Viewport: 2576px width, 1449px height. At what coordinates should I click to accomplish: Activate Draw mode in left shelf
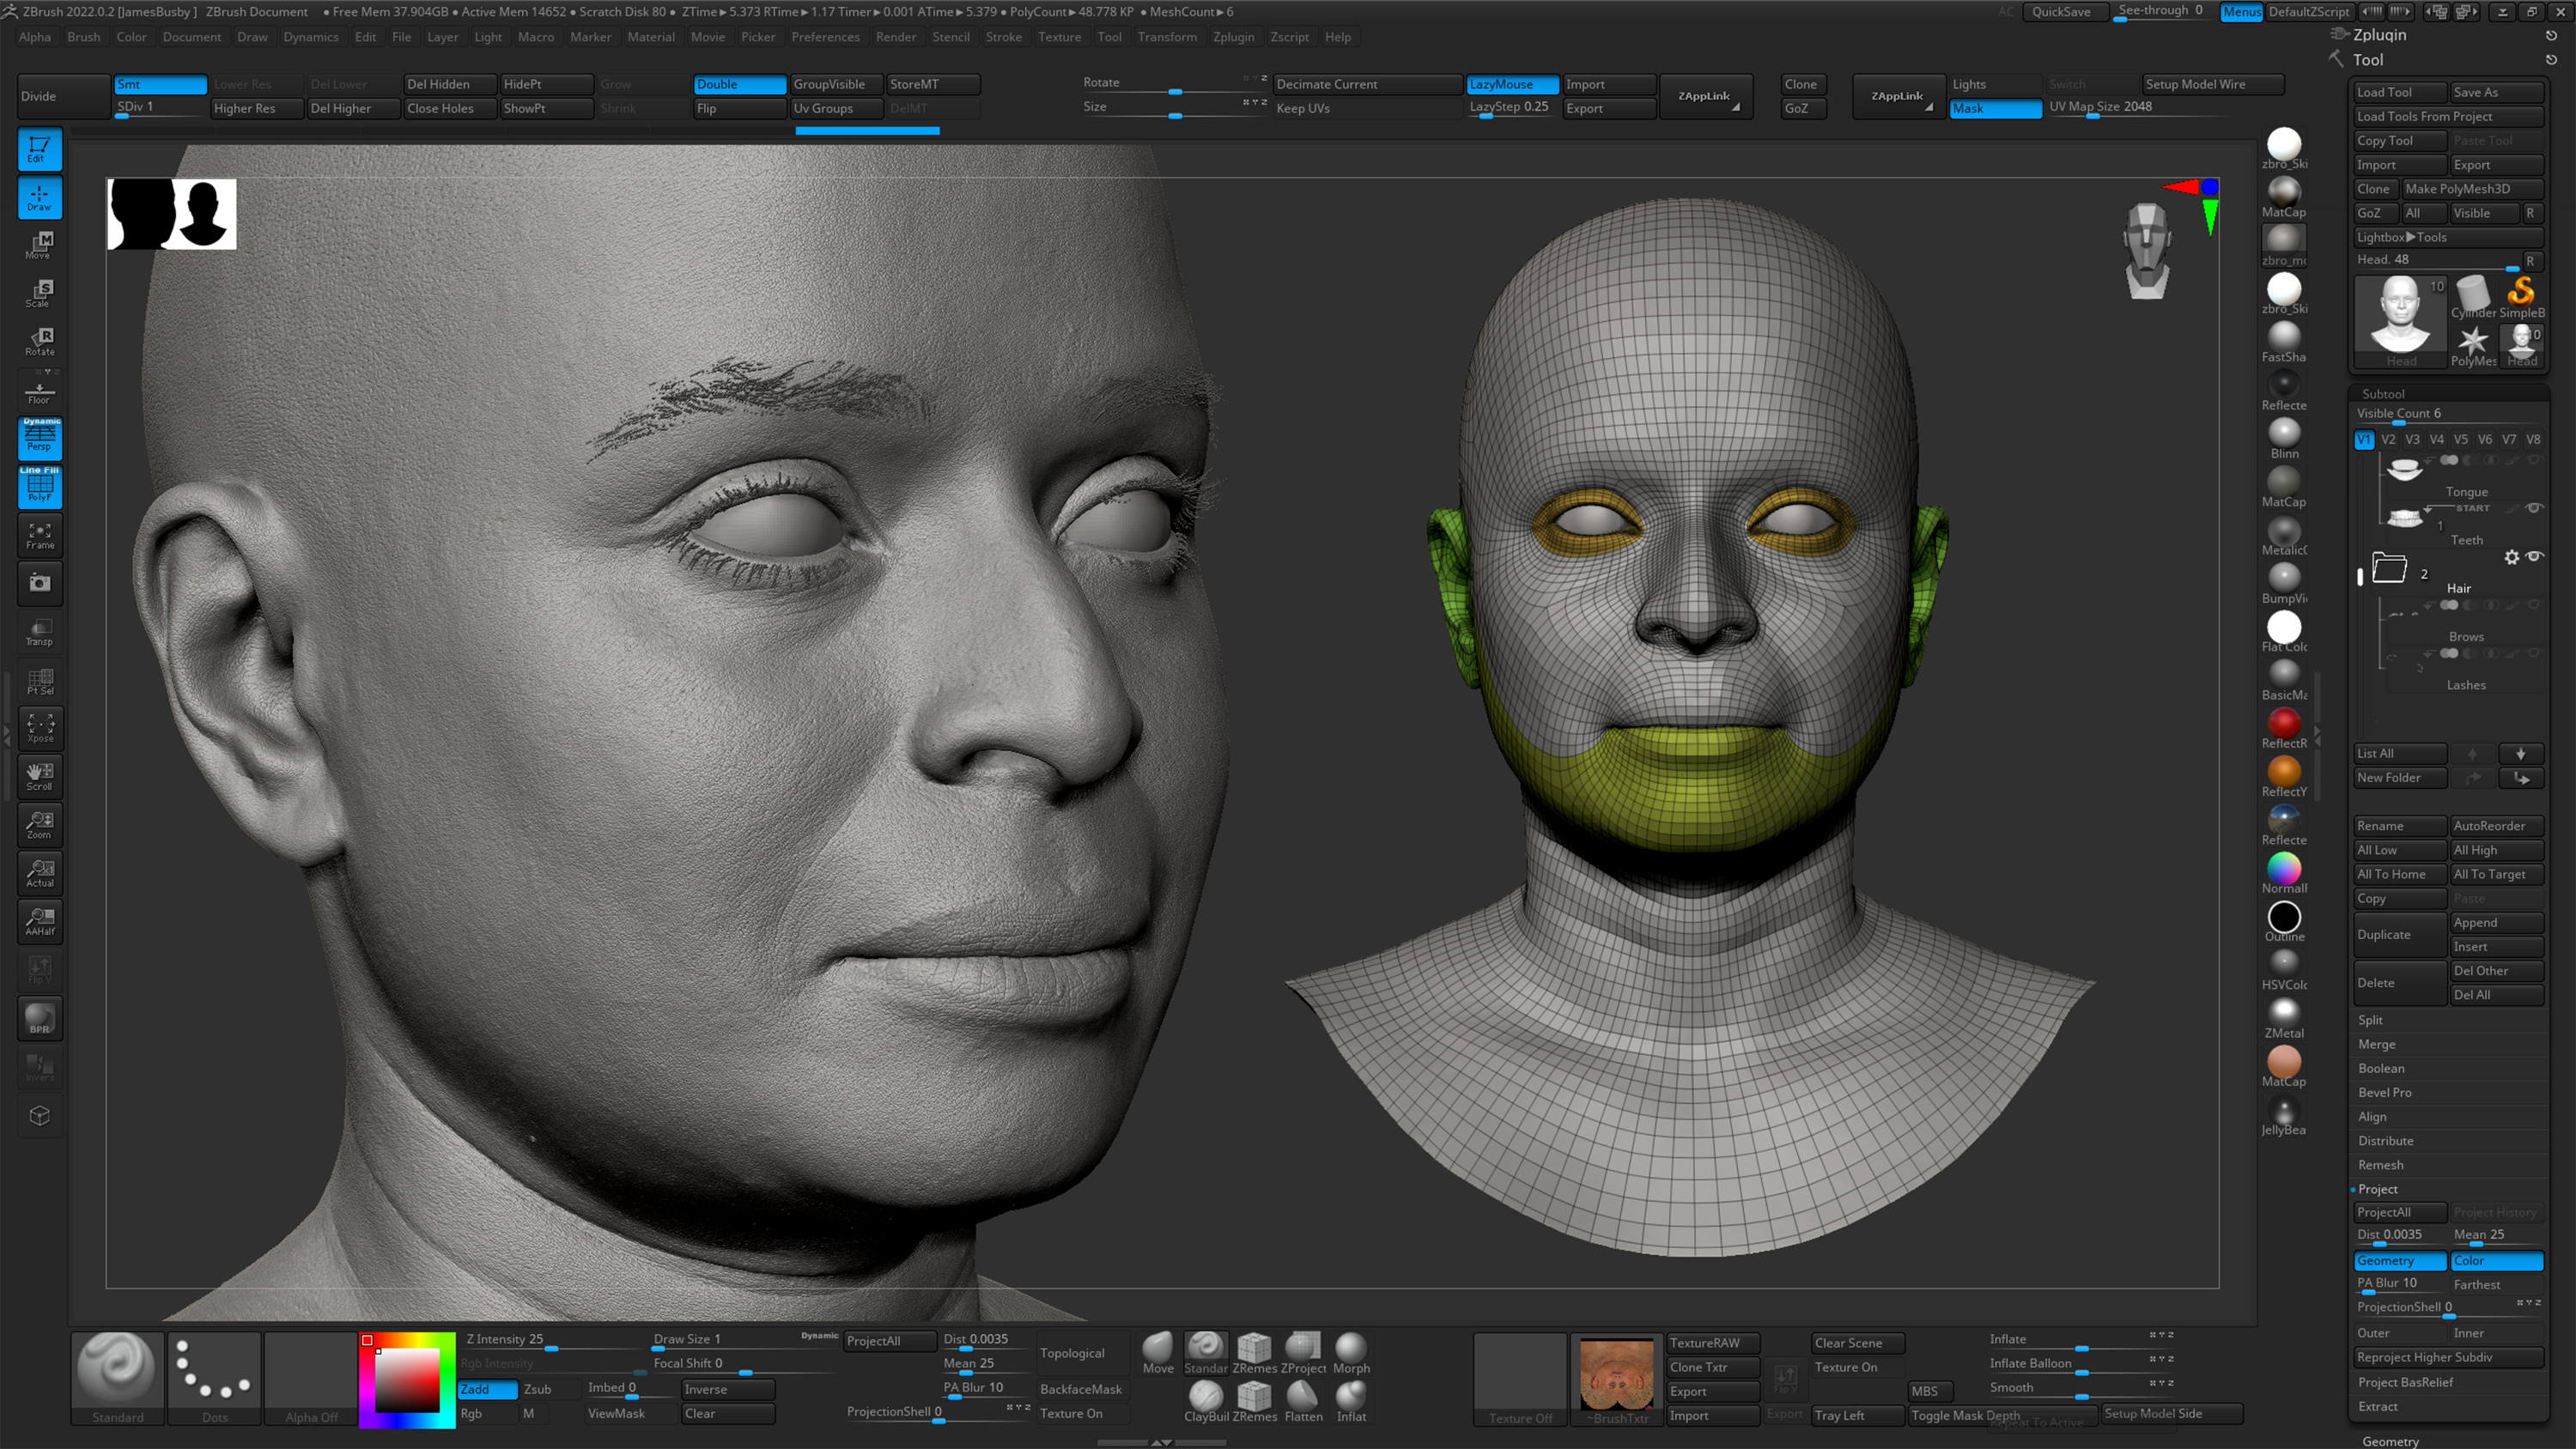point(39,198)
